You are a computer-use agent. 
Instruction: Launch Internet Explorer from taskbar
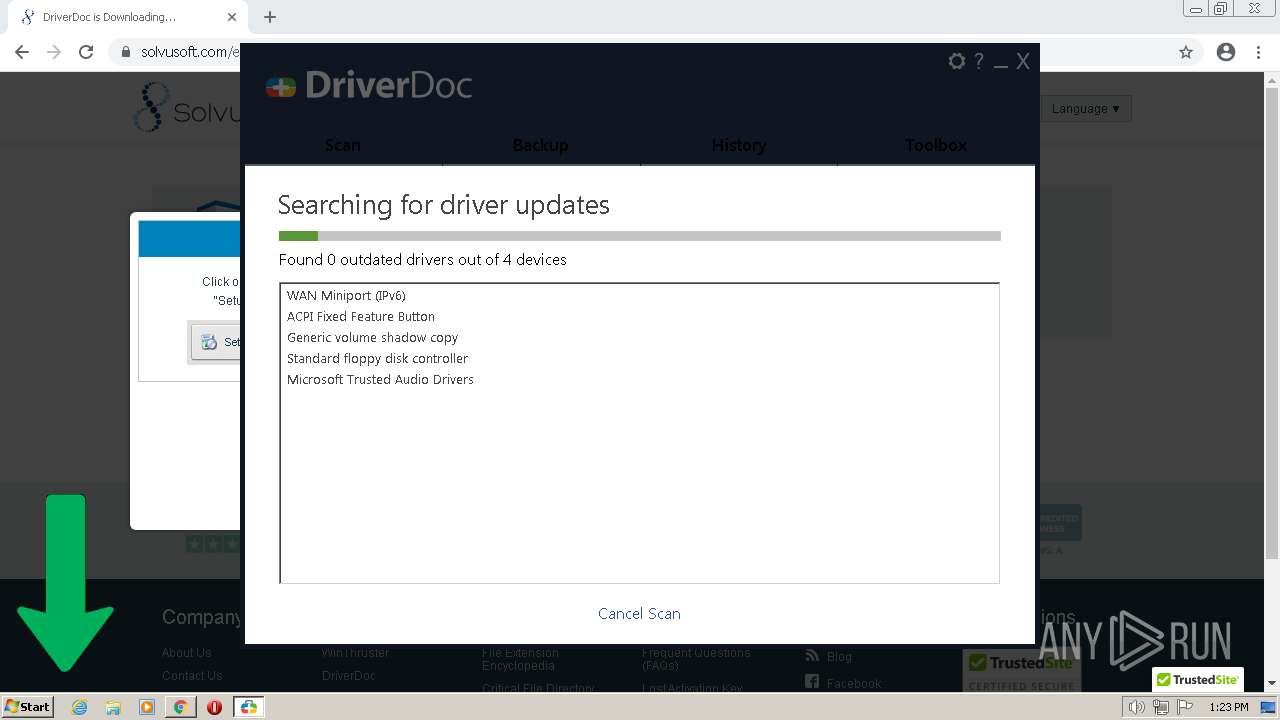[x=79, y=707]
